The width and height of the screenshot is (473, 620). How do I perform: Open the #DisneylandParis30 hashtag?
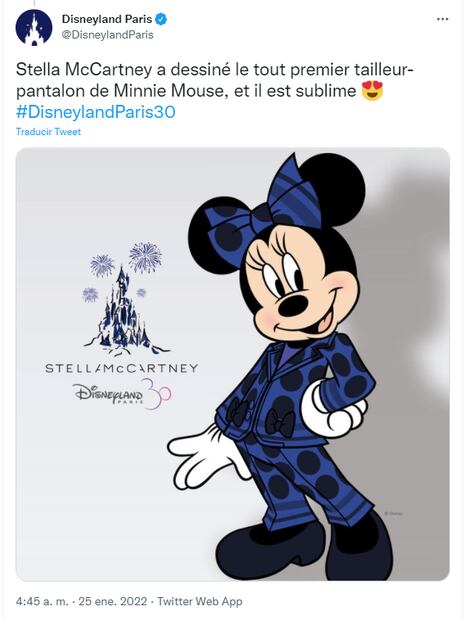coord(95,112)
